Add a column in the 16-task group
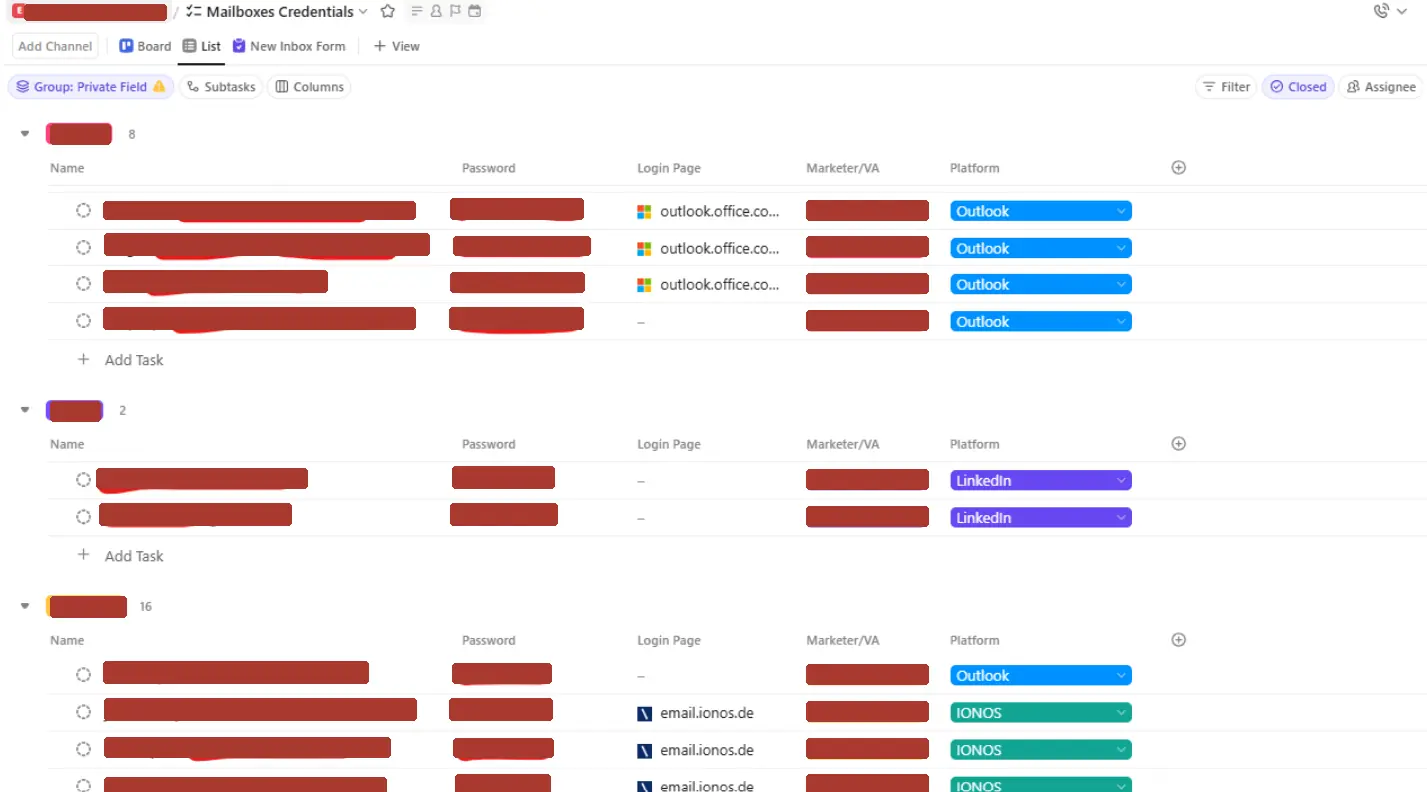Screen dimensions: 1427x792 coord(1178,640)
